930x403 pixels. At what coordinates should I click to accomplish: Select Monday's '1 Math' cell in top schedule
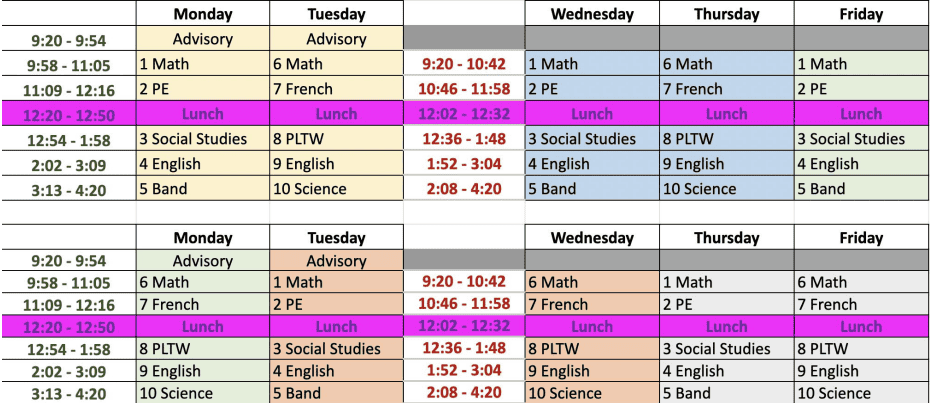click(x=203, y=64)
